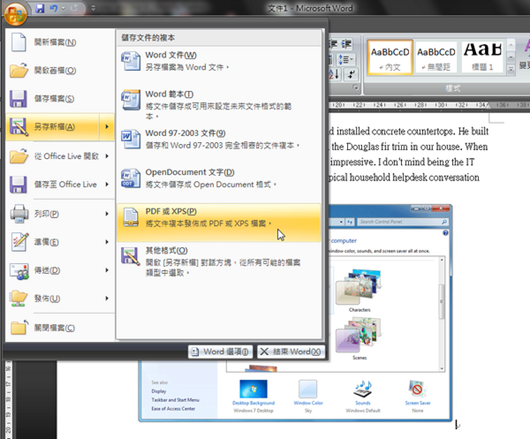Click the Ease of Access Center link
The height and width of the screenshot is (439, 530).
click(173, 409)
